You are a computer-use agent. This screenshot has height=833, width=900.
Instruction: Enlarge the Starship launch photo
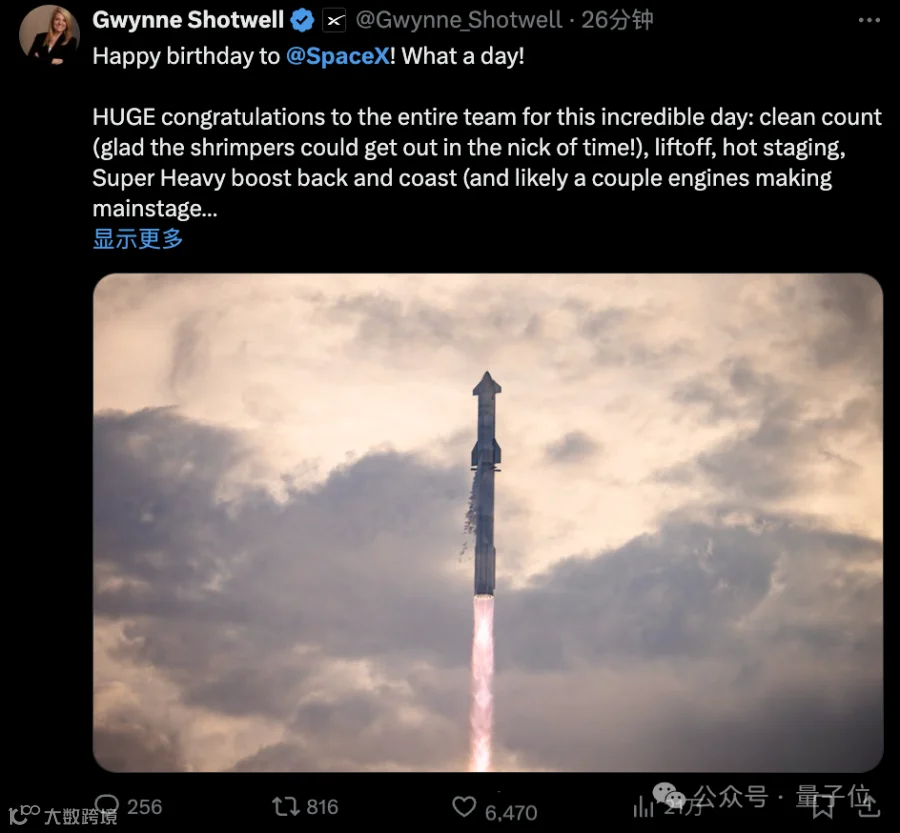click(x=488, y=522)
